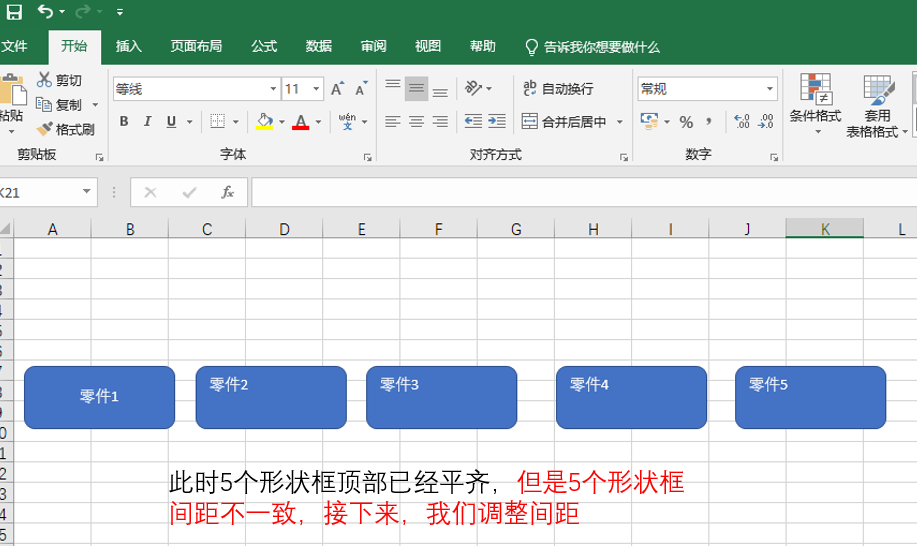Click the increase decimal icon
Image resolution: width=917 pixels, height=549 pixels.
[x=742, y=122]
